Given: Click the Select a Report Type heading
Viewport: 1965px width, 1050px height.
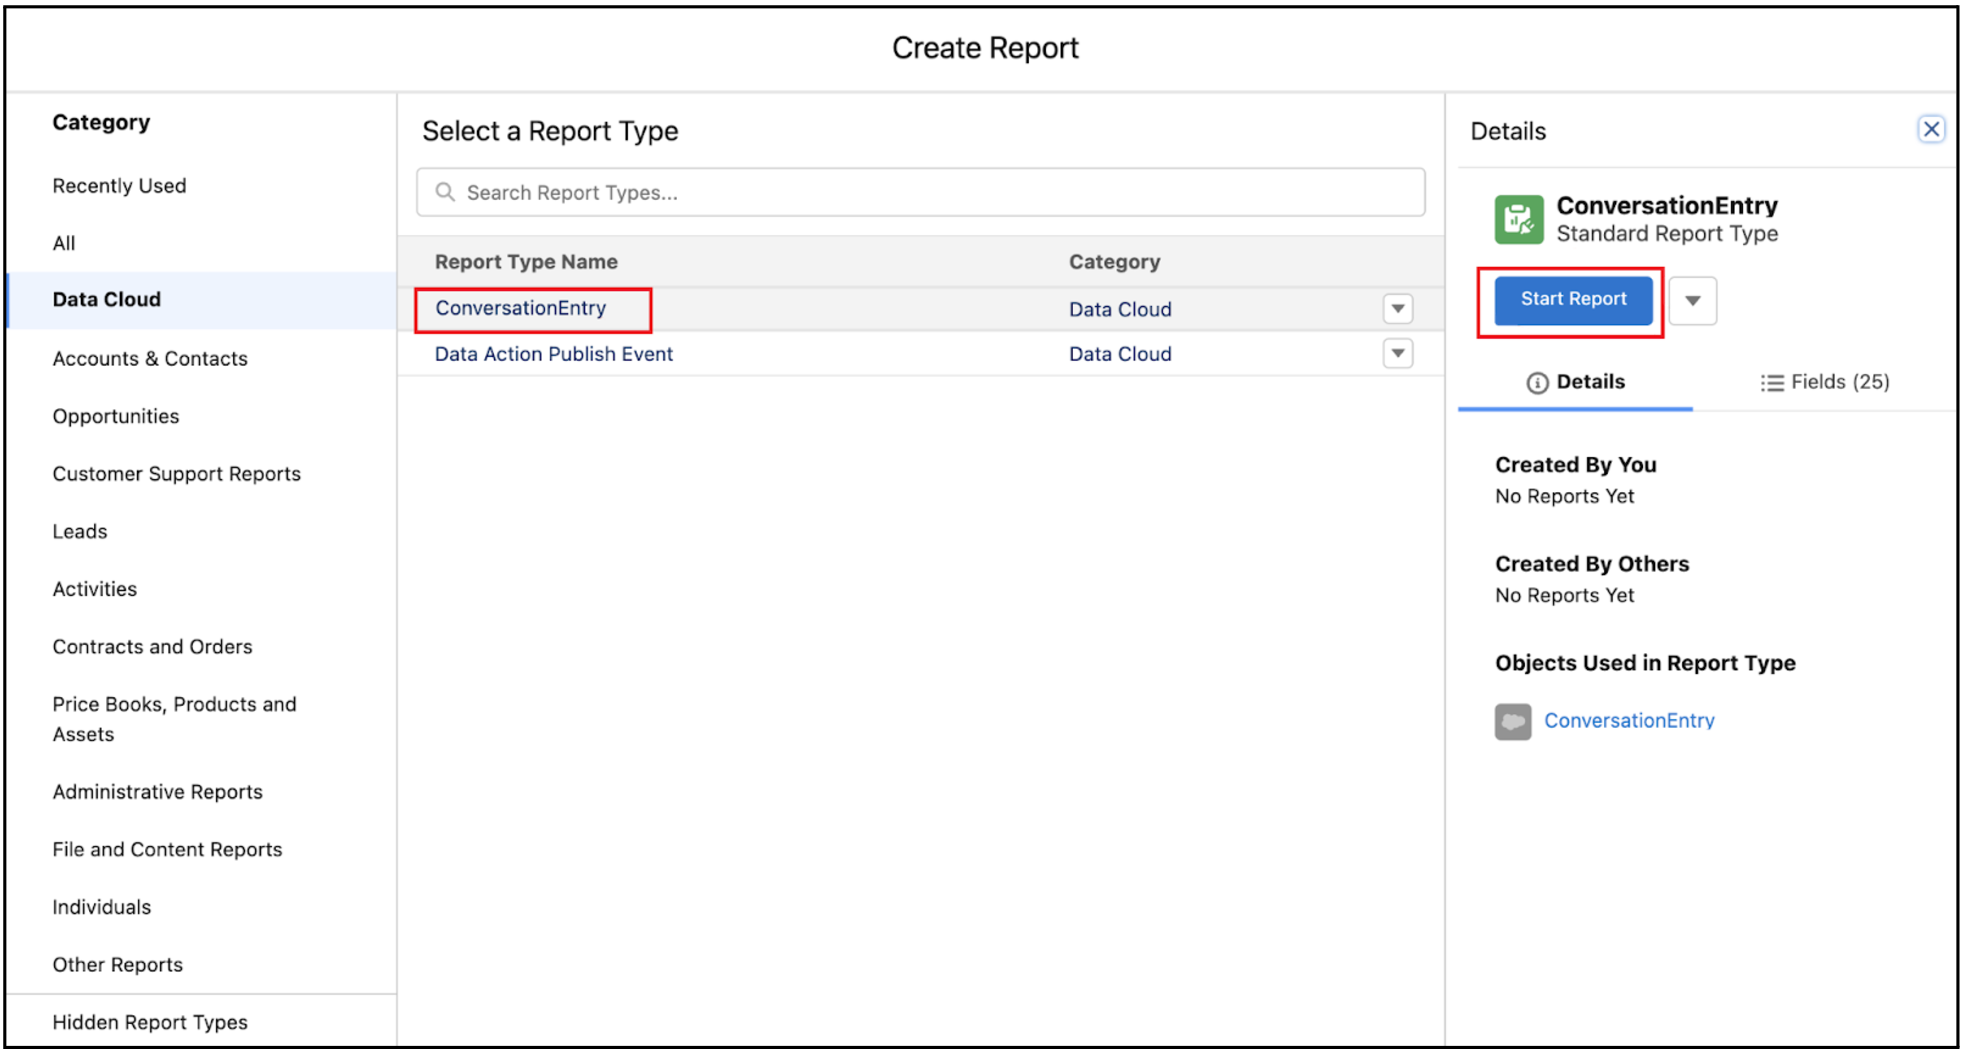Looking at the screenshot, I should tap(550, 131).
